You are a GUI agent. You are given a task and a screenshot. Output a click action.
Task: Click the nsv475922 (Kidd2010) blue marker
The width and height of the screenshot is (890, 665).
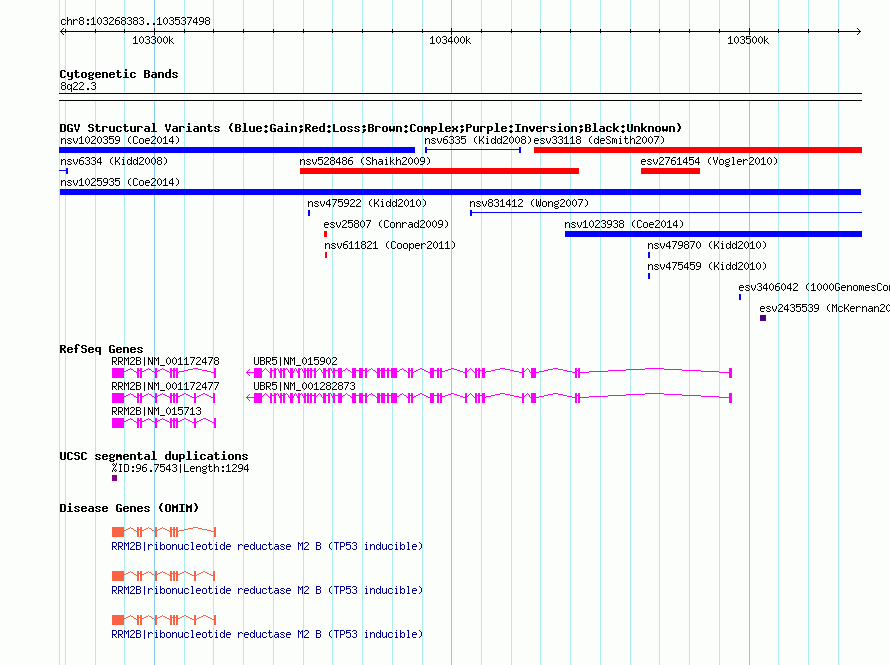309,213
